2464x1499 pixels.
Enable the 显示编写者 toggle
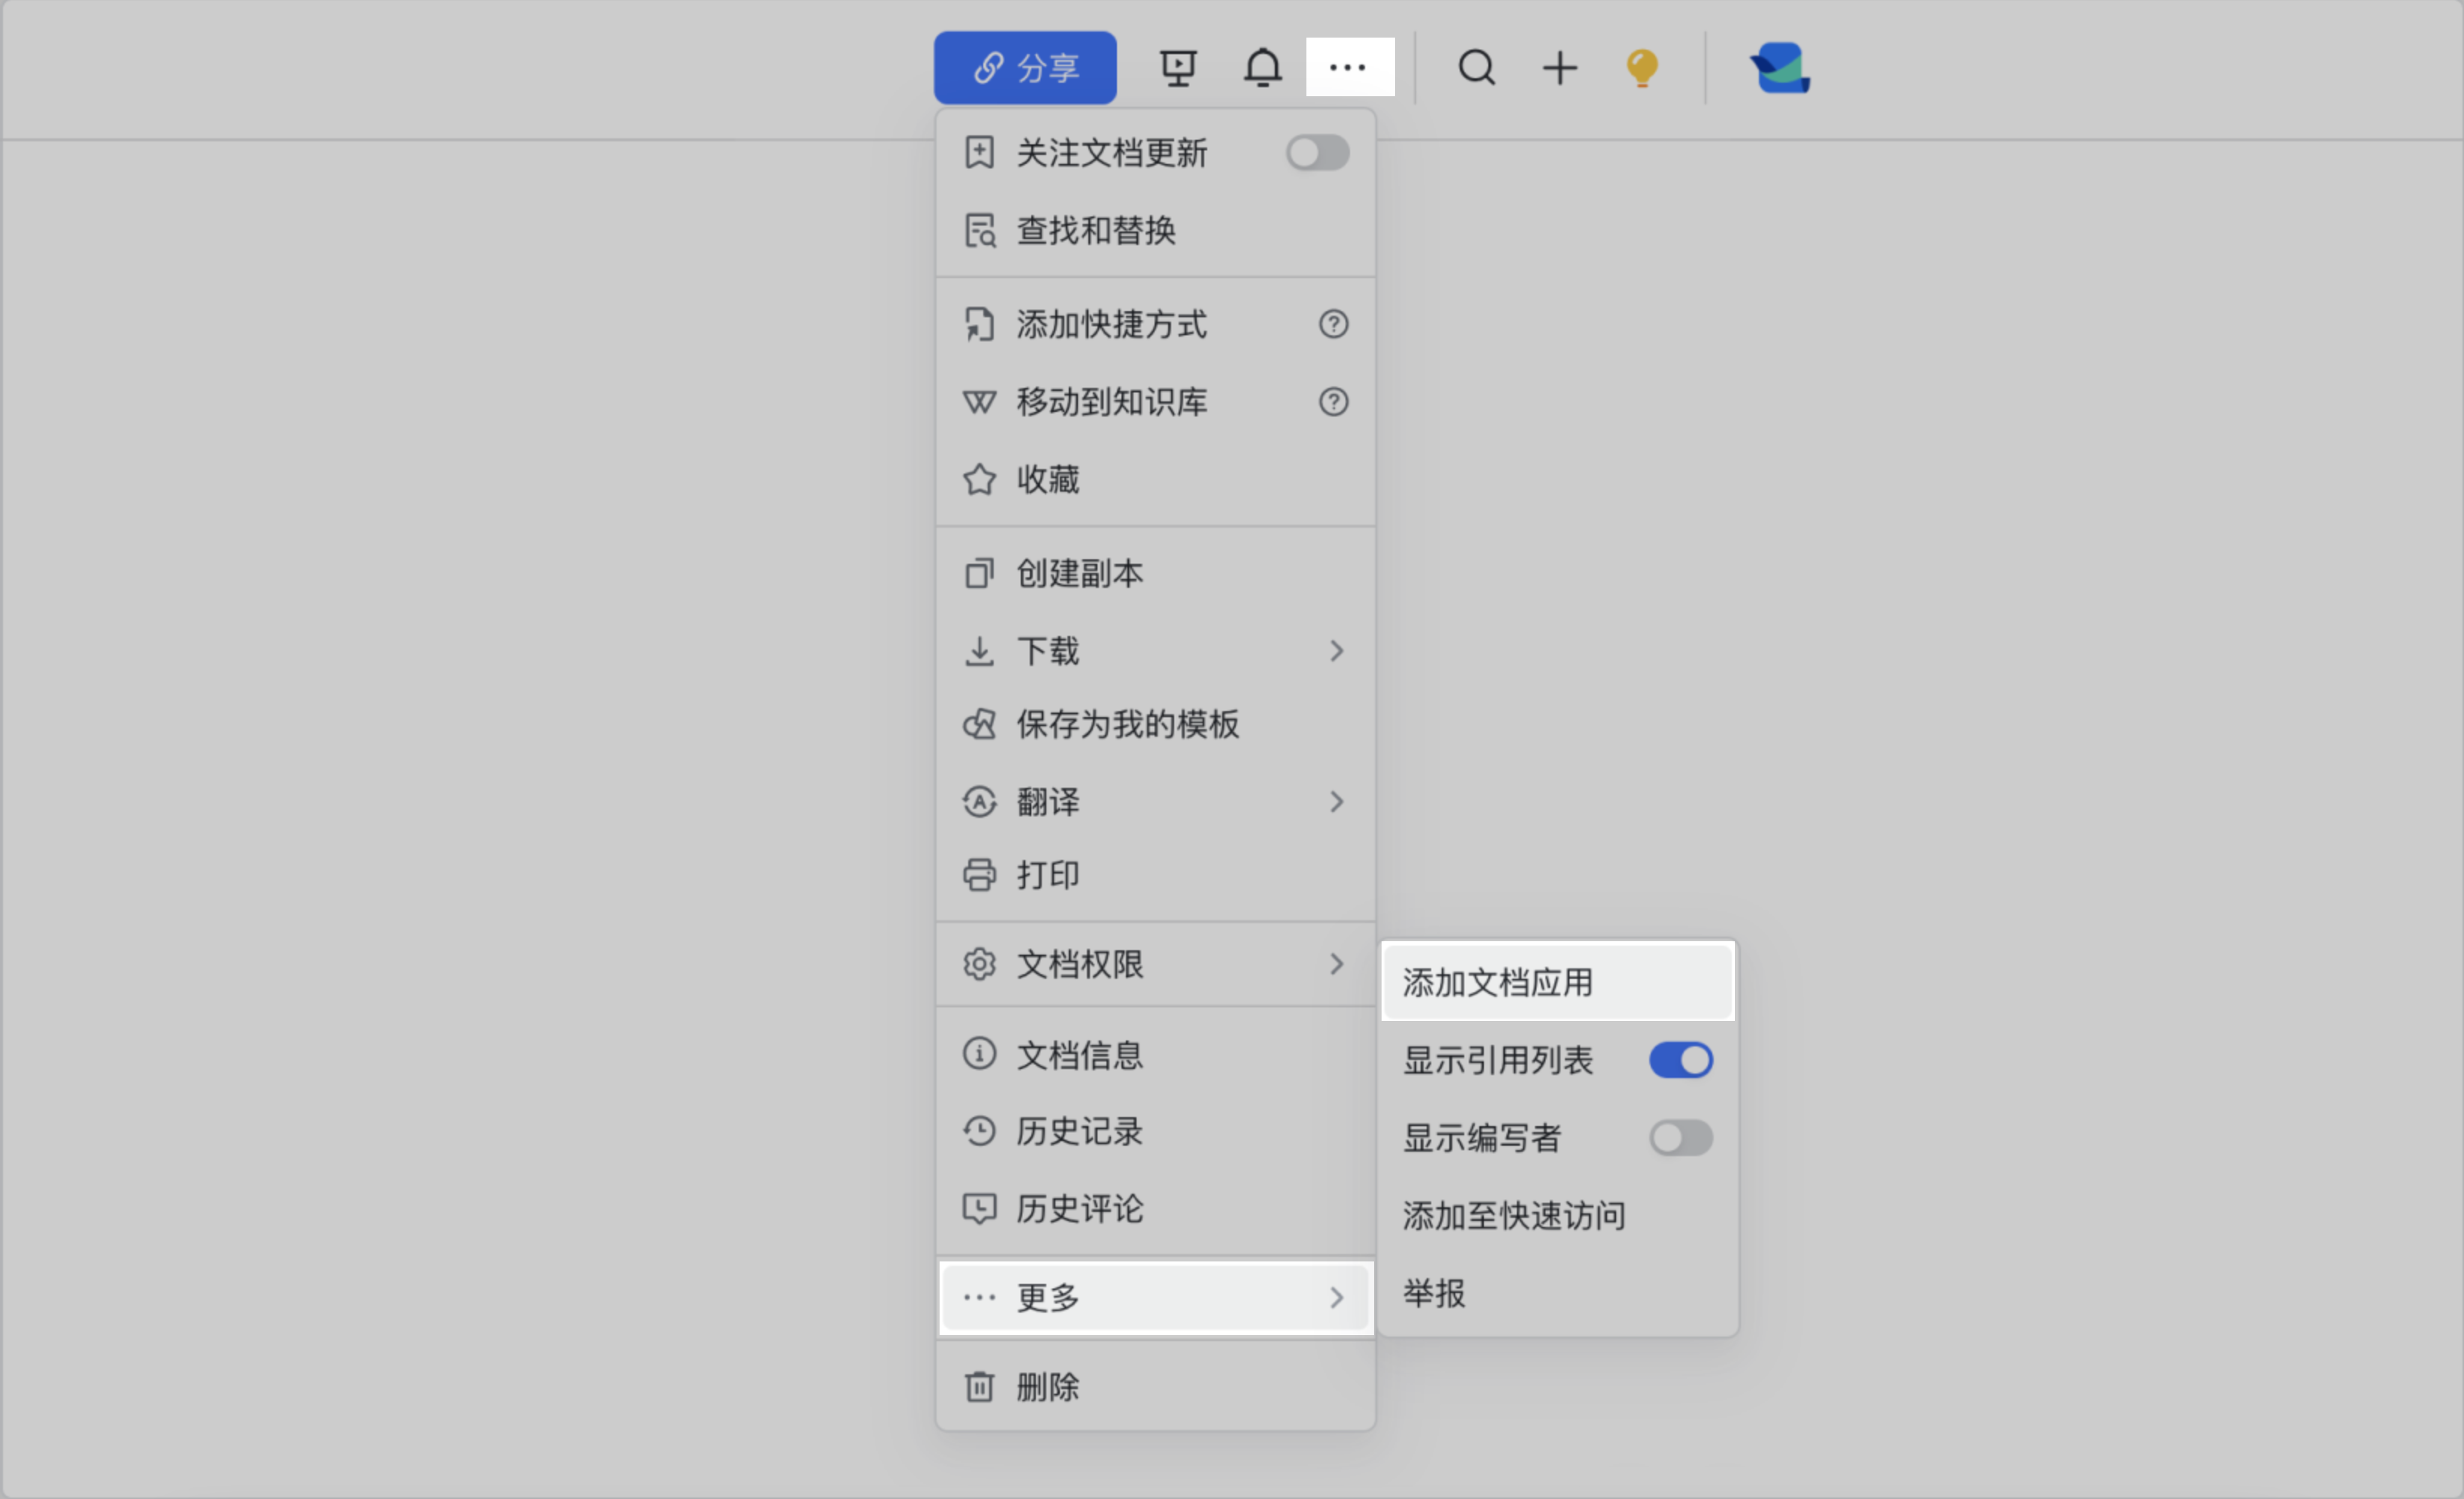(x=1680, y=1138)
